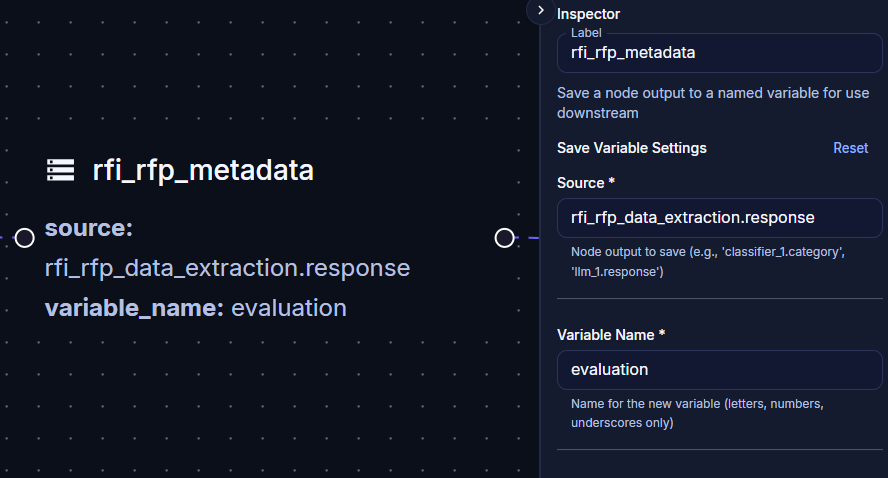Image resolution: width=888 pixels, height=478 pixels.
Task: Click the small Label caption above the field
Action: pos(586,33)
